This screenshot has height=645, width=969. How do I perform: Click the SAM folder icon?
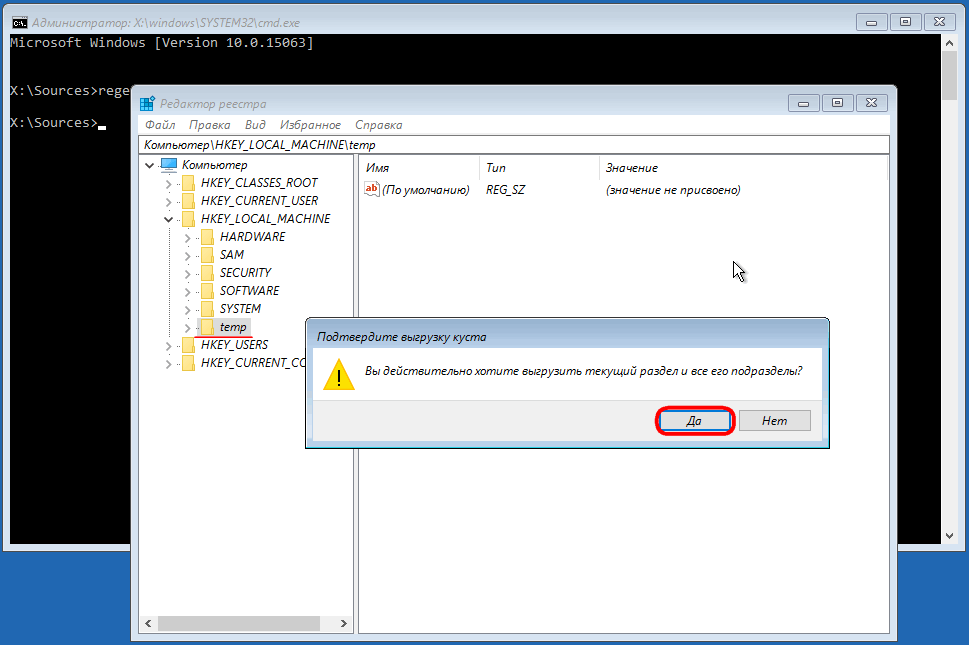pyautogui.click(x=208, y=255)
